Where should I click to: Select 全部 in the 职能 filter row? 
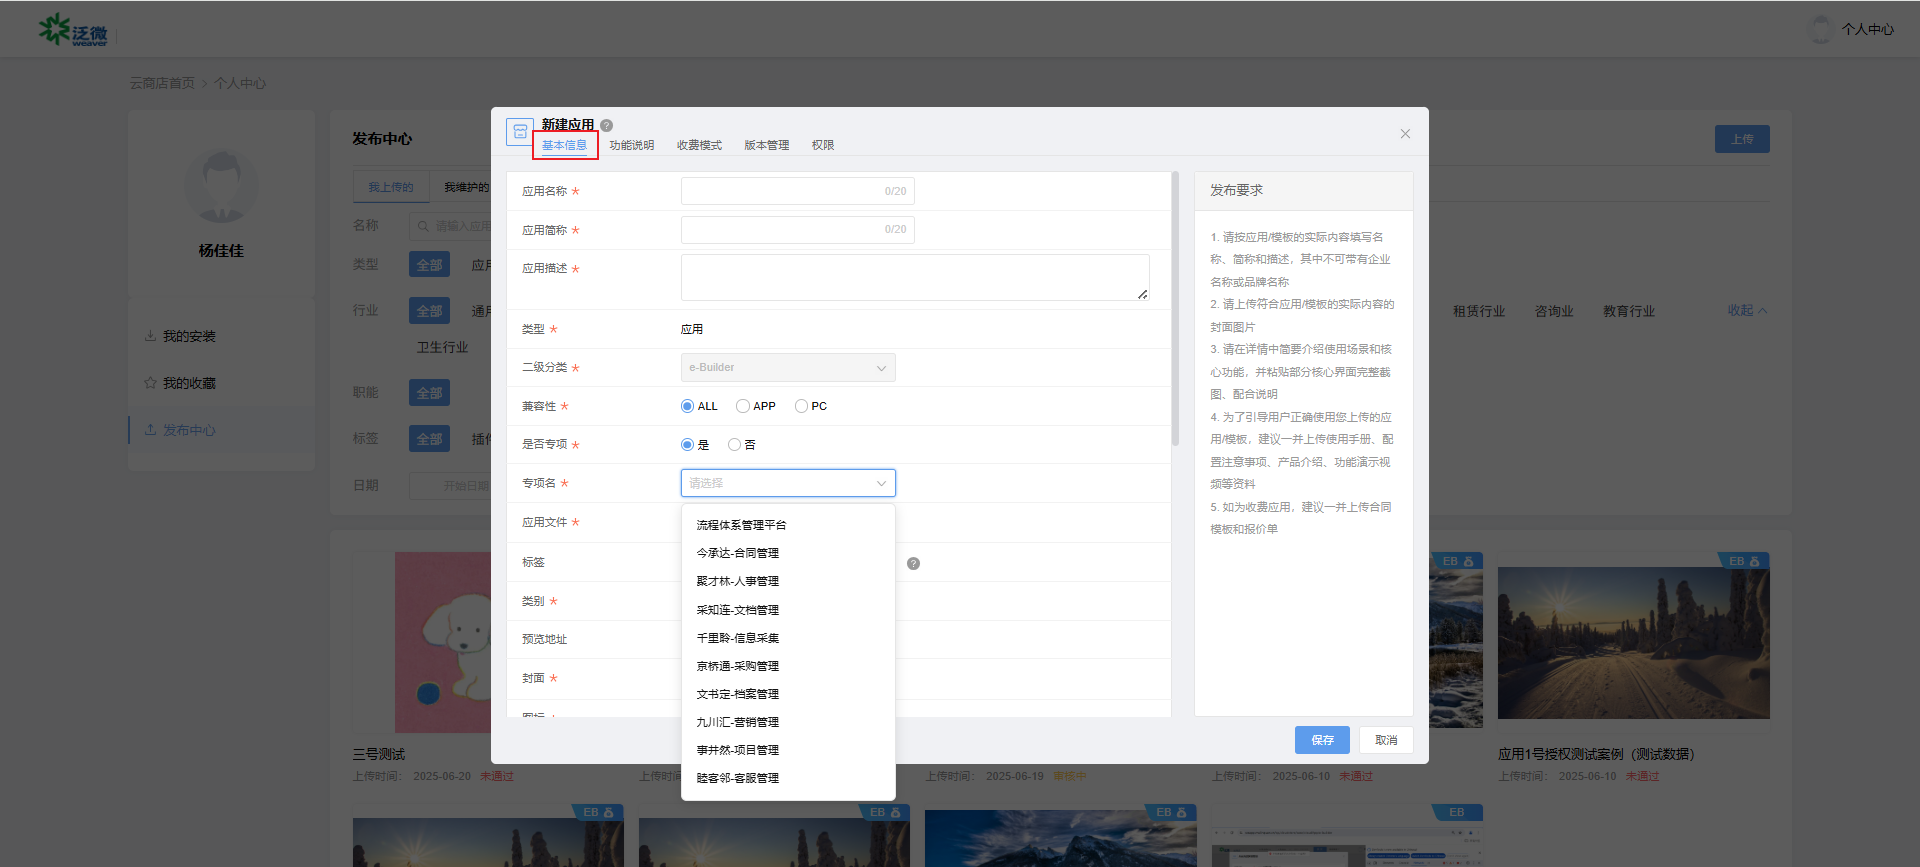pos(429,392)
